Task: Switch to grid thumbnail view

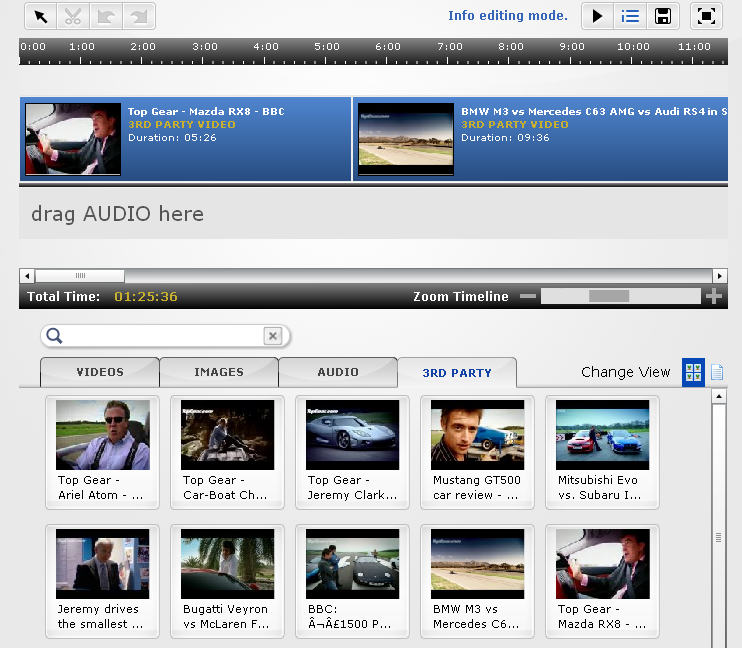Action: click(x=693, y=373)
